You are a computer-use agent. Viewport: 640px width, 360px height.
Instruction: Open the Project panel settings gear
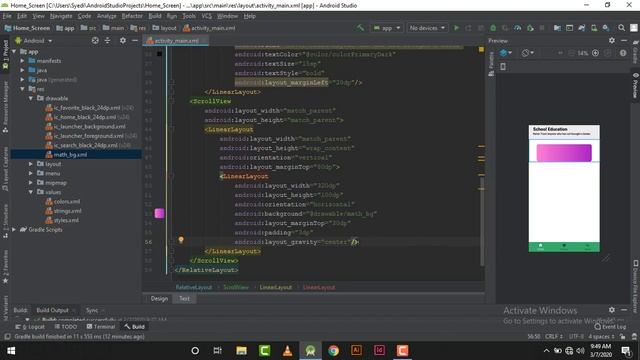click(122, 40)
